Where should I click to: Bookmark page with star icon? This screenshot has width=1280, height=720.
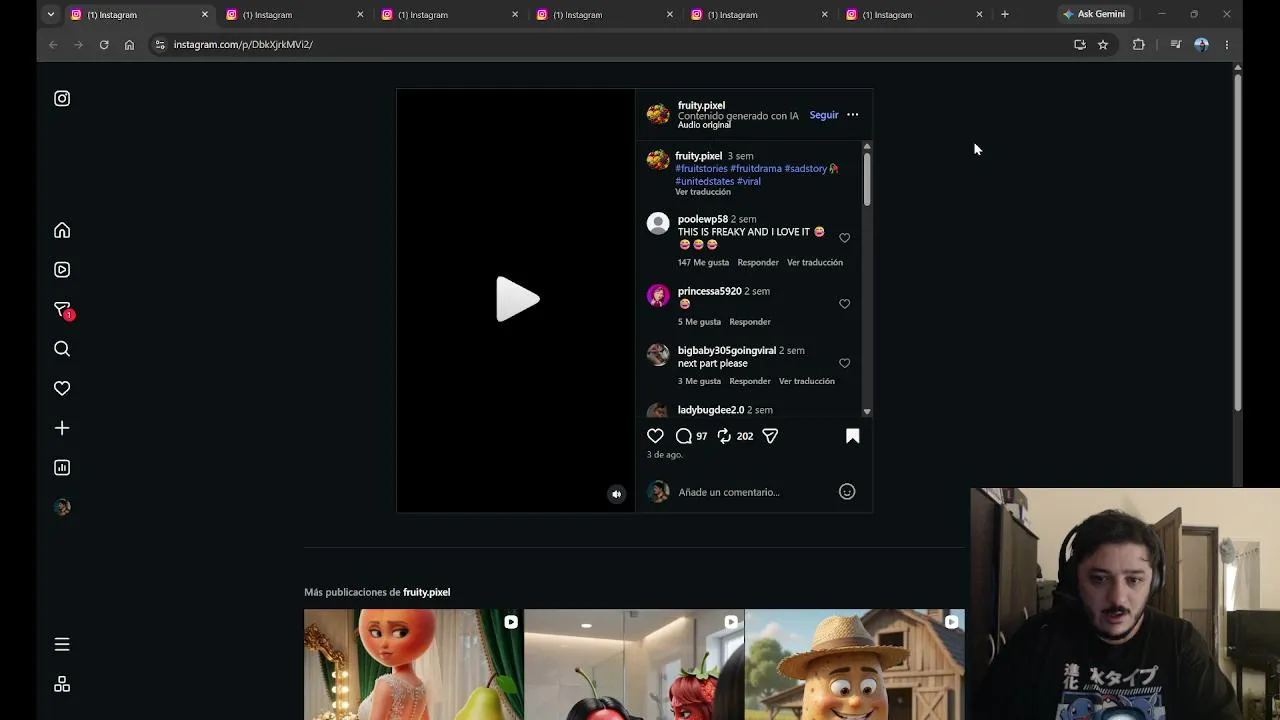point(1103,45)
